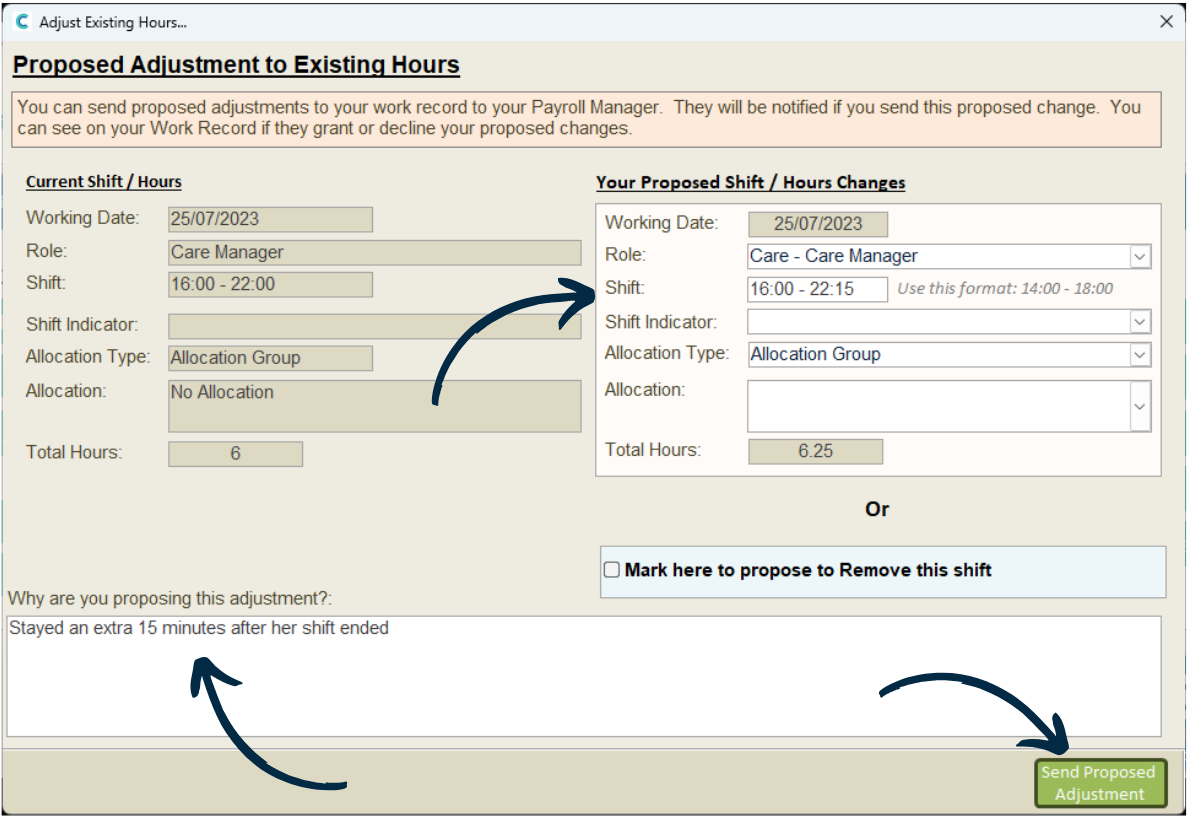This screenshot has height=825, width=1188.
Task: Expand the proposed Shift Indicator dropdown
Action: click(x=1140, y=322)
